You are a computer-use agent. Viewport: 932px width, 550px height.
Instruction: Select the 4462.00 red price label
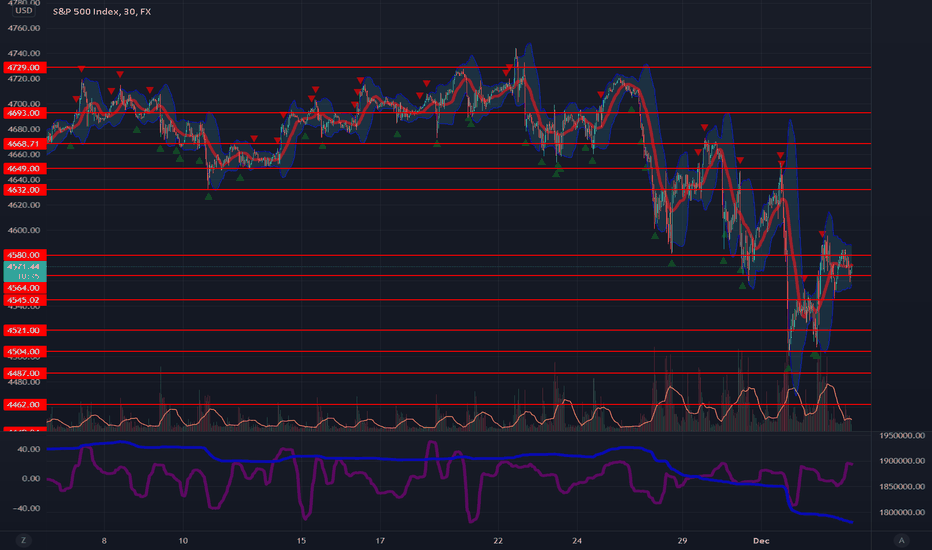[x=24, y=405]
